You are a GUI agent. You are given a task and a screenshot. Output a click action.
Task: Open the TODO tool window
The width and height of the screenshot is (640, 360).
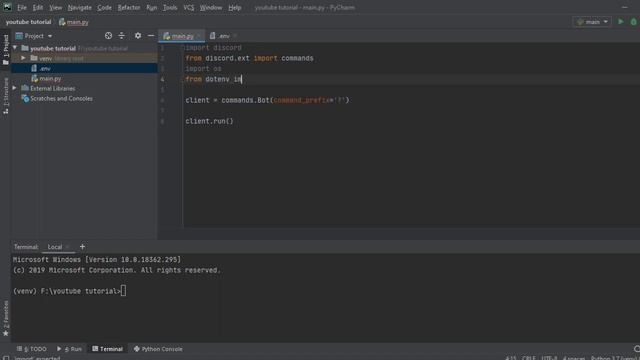coord(32,349)
